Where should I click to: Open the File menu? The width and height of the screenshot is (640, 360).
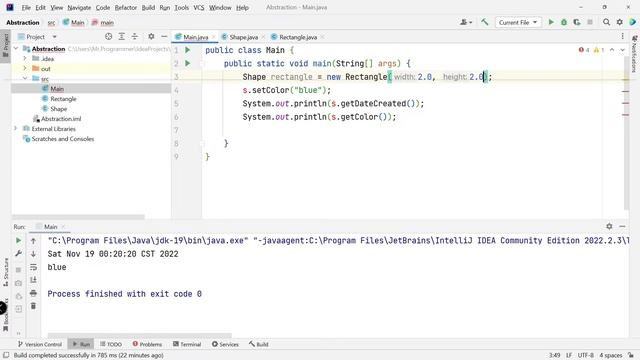tap(26, 7)
